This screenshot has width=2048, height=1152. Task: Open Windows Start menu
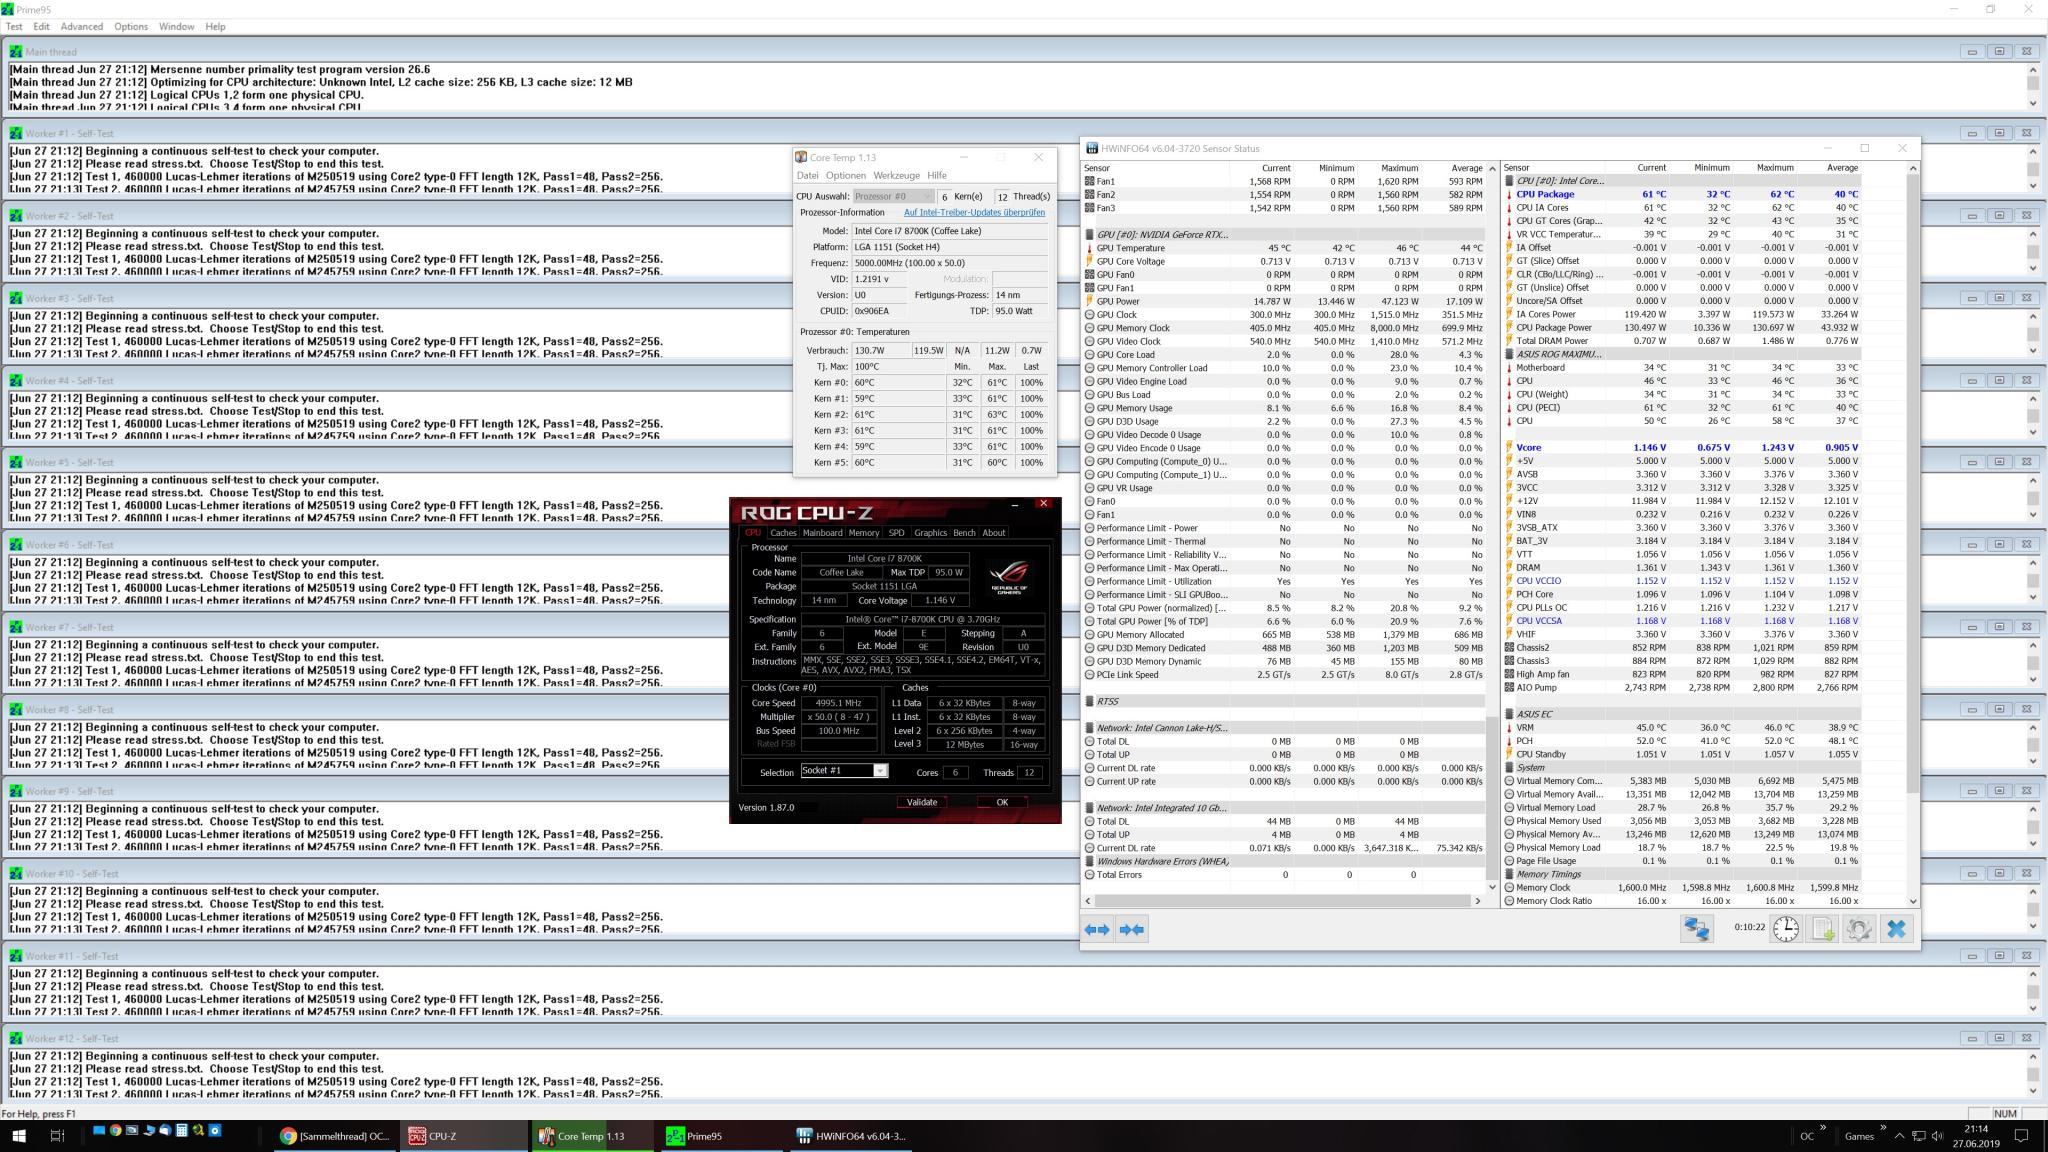coord(18,1136)
